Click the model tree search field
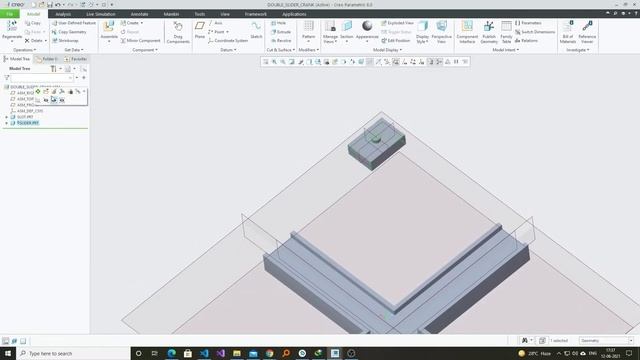Screen dimensions: 640x360 click(x=42, y=78)
